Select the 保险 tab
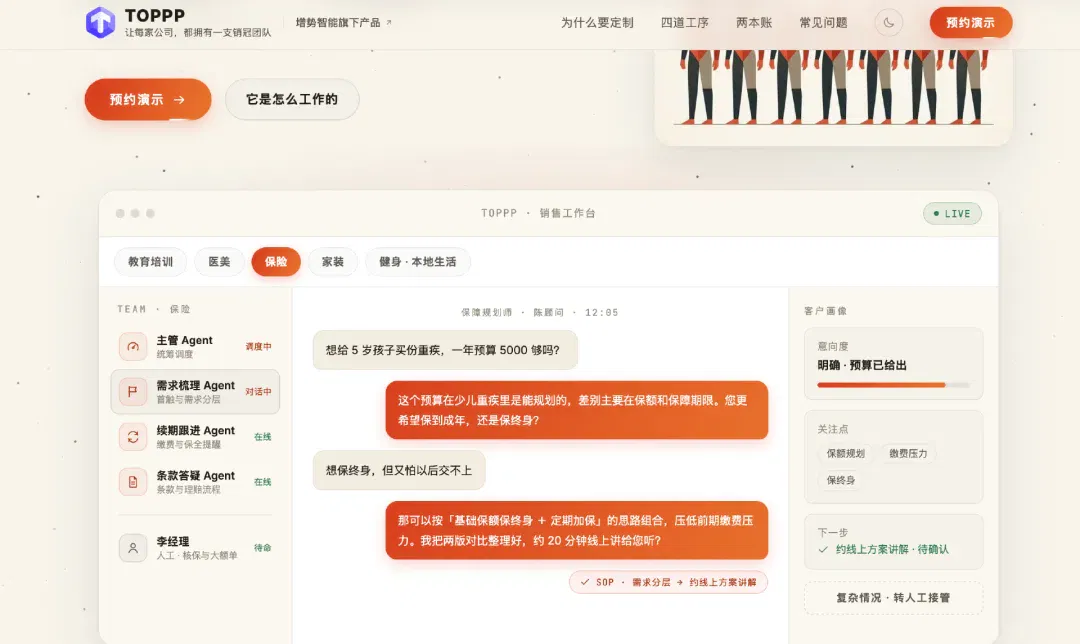The height and width of the screenshot is (644, 1080). coord(276,262)
